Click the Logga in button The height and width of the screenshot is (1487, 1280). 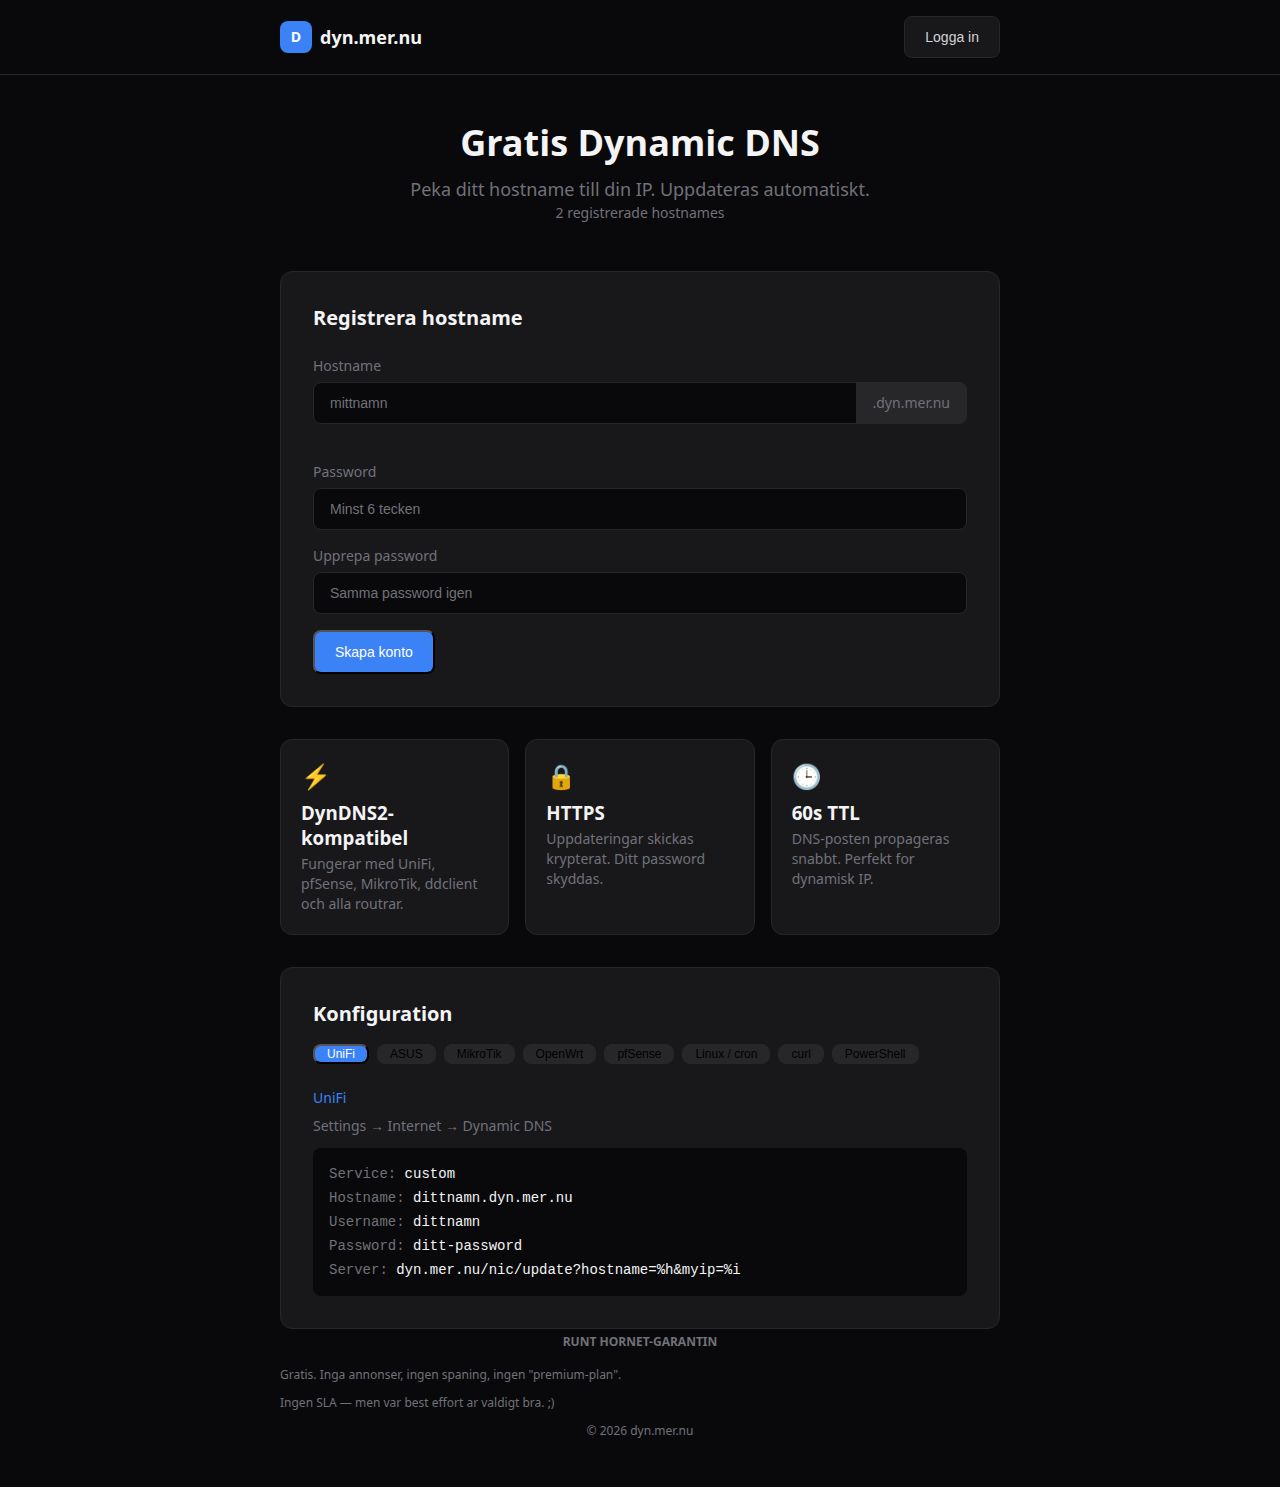pos(952,37)
